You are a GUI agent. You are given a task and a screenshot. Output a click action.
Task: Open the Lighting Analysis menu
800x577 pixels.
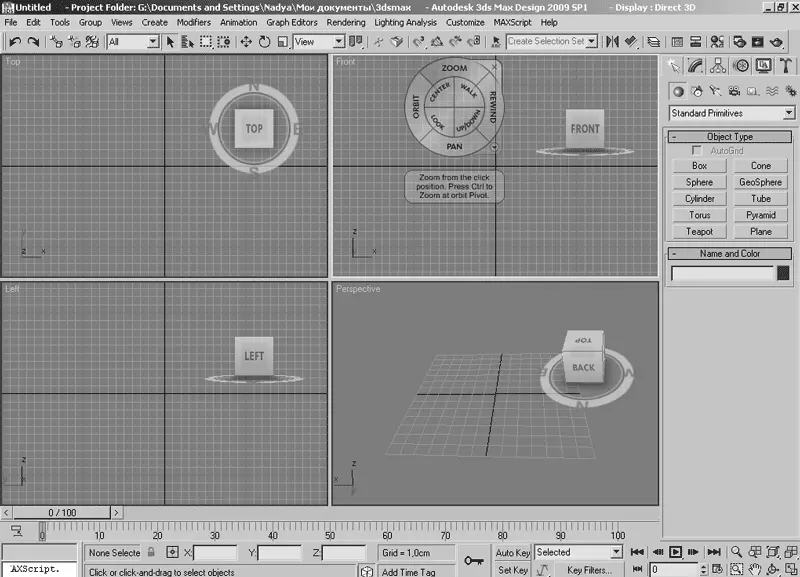point(406,22)
